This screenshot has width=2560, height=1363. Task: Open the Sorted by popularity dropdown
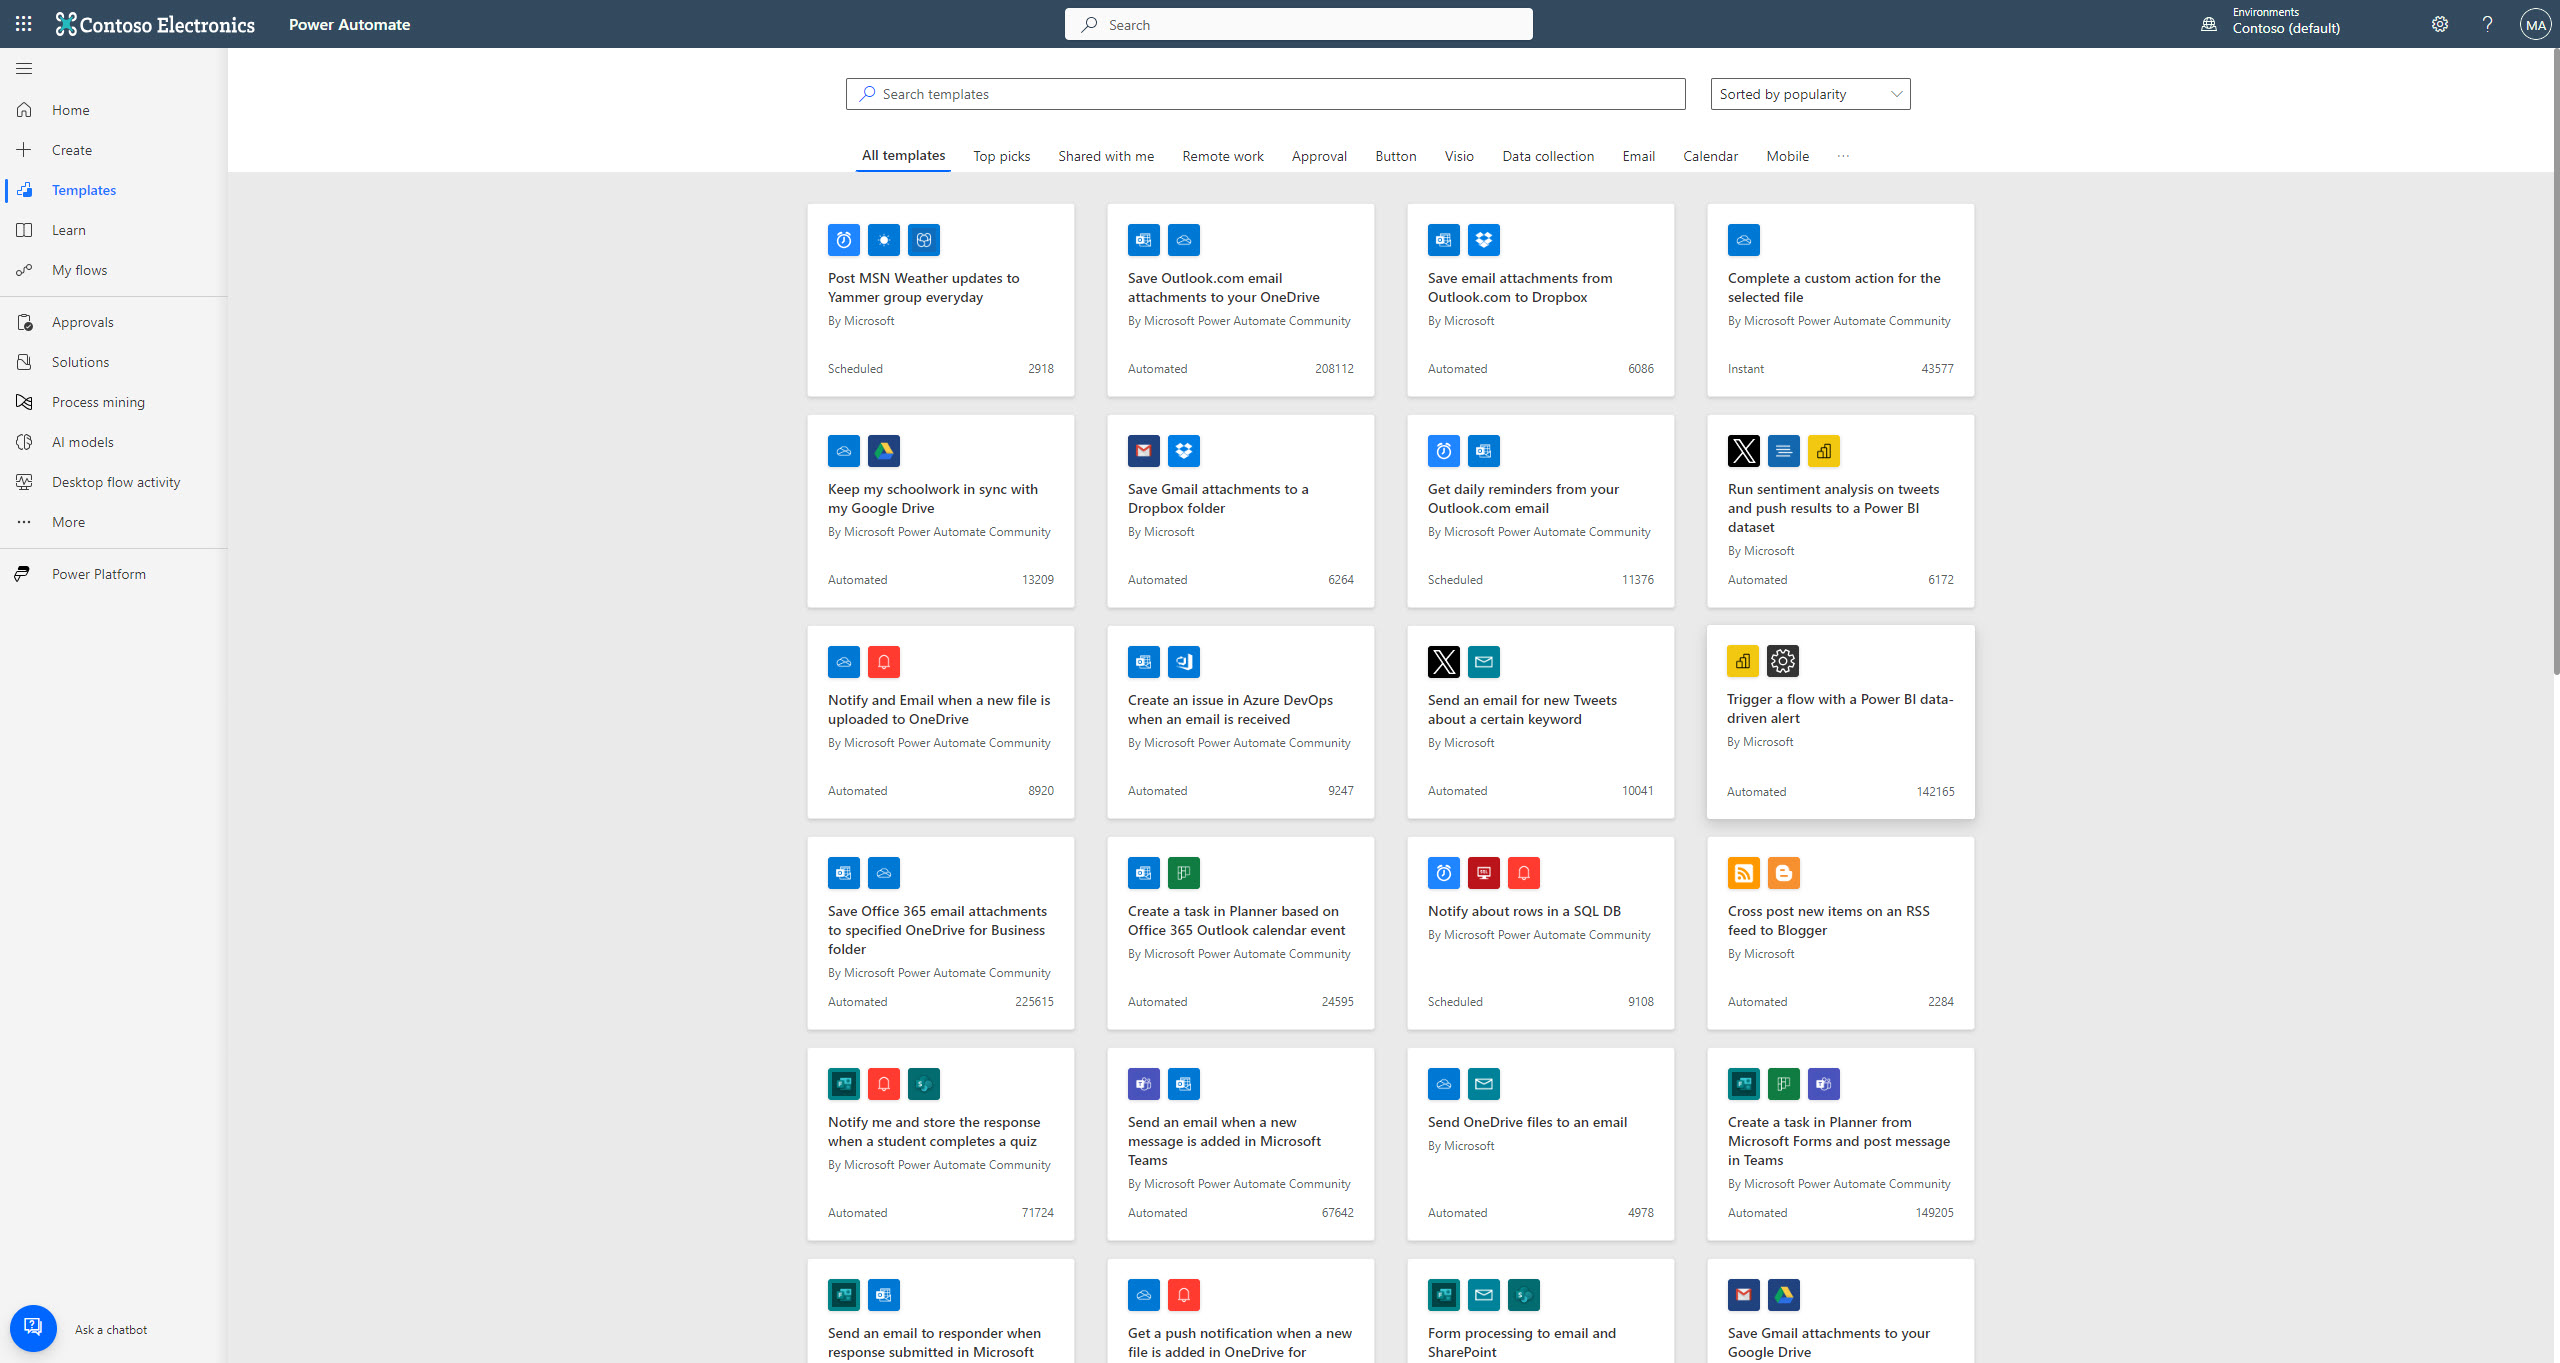(1810, 94)
